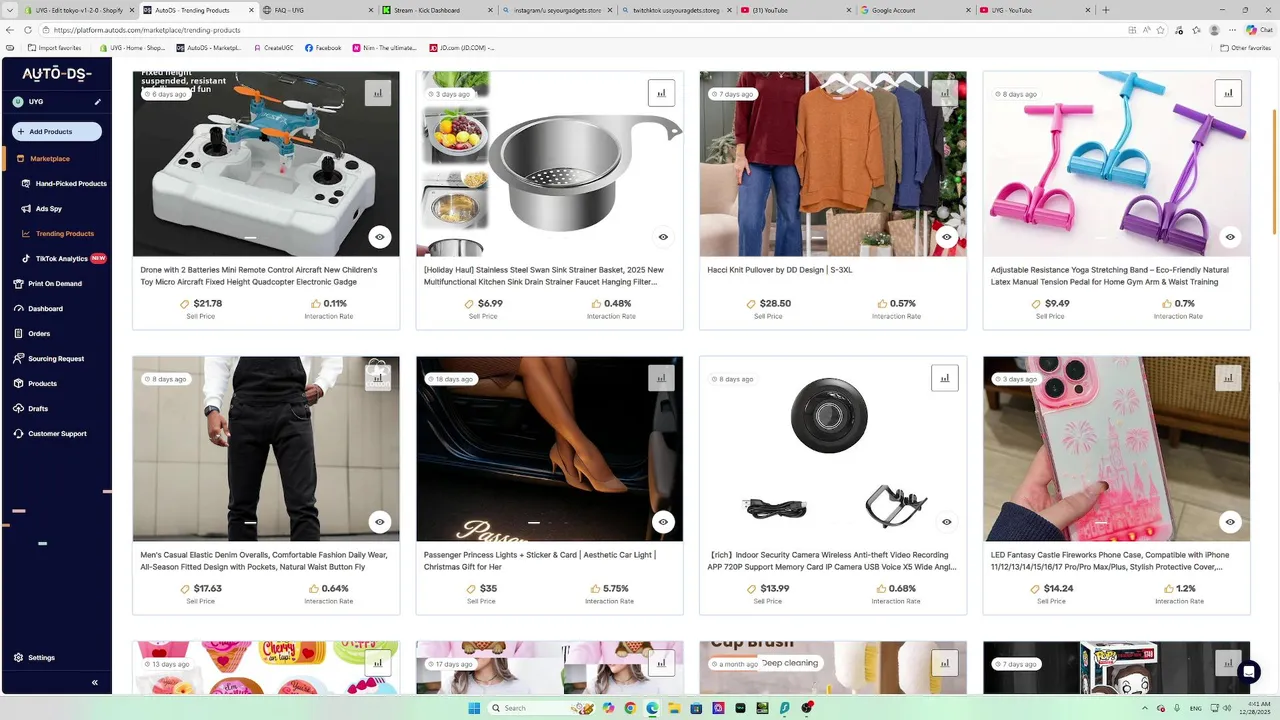
Task: Toggle eye preview on the security camera image
Action: (946, 522)
